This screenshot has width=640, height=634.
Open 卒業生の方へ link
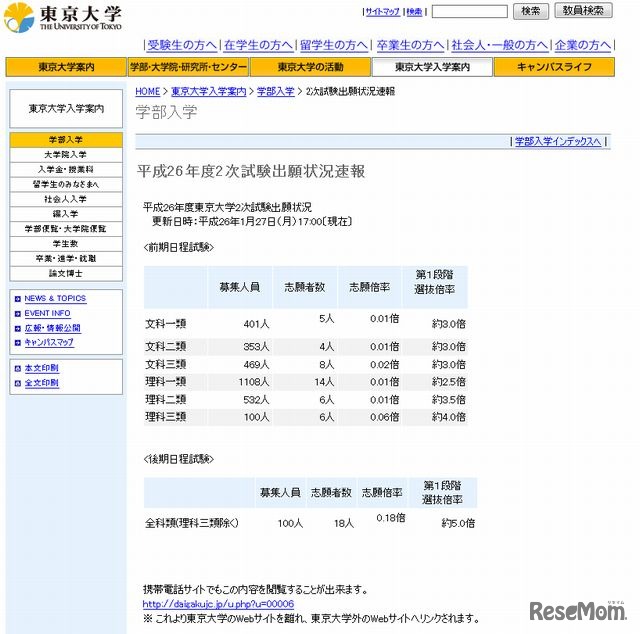(x=410, y=45)
